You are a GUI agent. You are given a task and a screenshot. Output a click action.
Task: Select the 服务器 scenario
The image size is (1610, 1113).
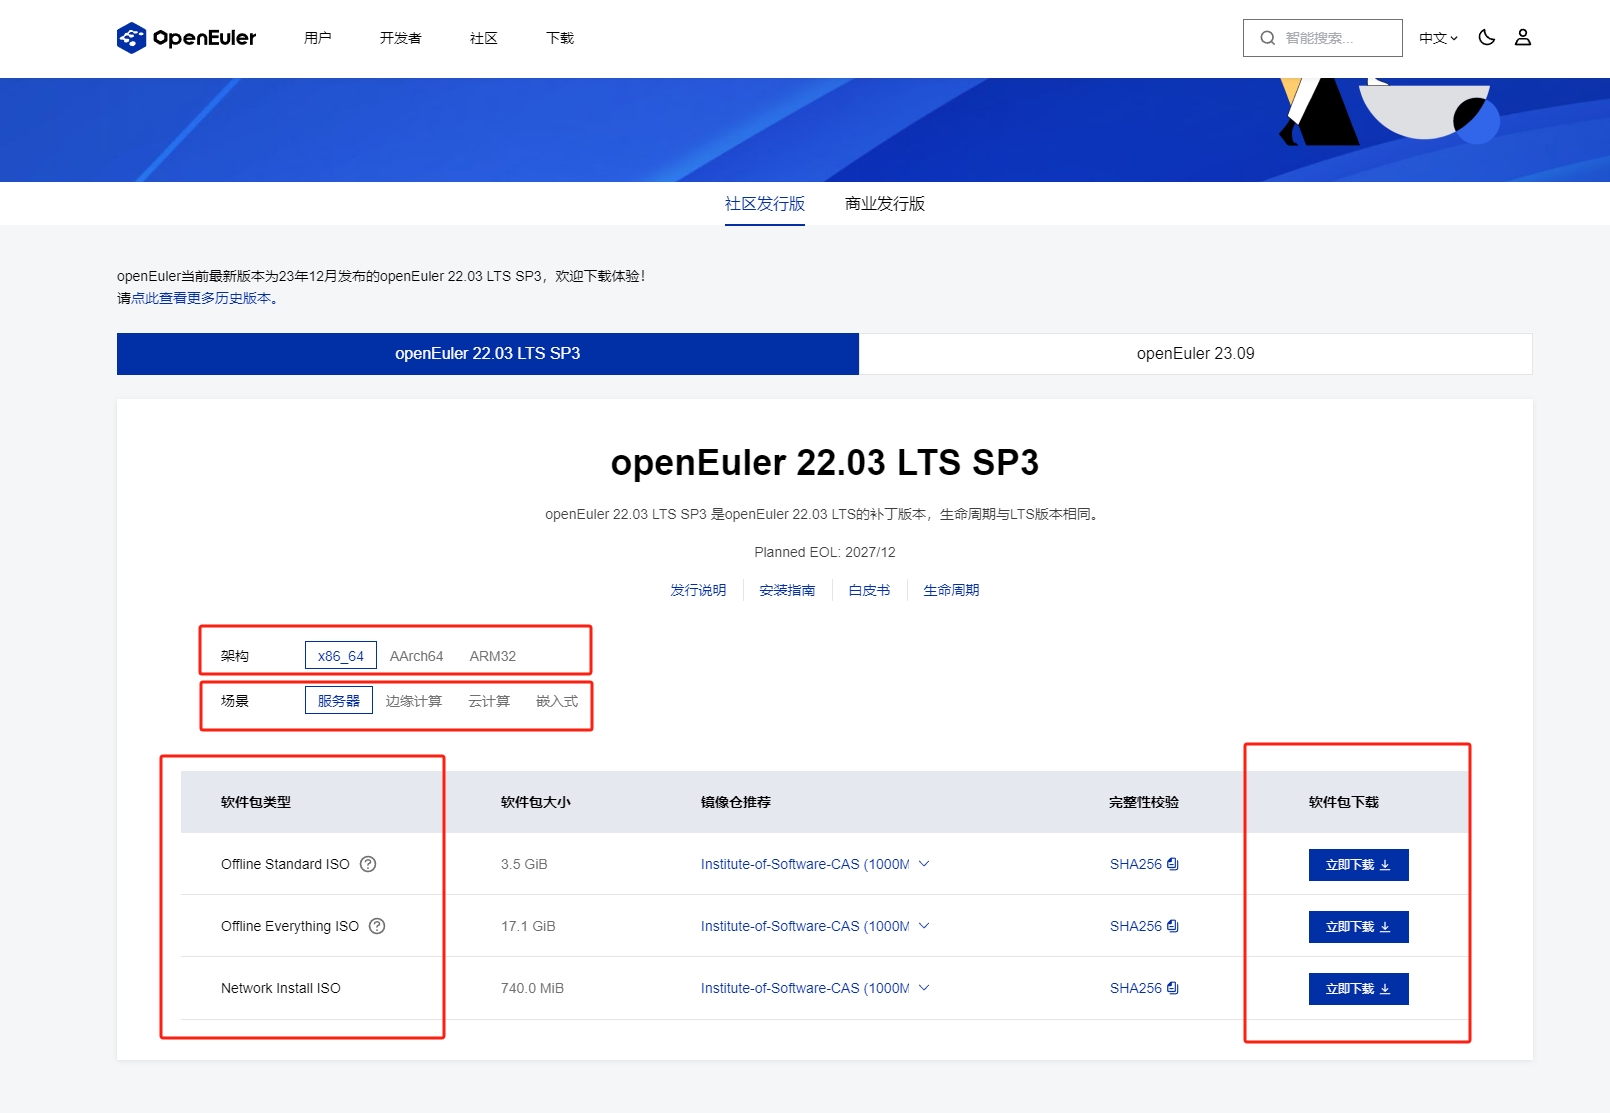tap(339, 701)
